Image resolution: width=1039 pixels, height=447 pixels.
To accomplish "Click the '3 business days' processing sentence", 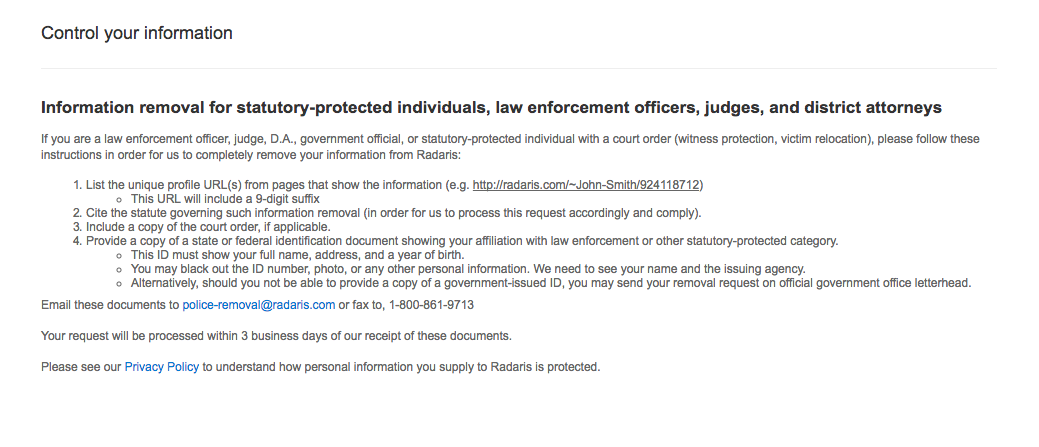I will click(276, 335).
